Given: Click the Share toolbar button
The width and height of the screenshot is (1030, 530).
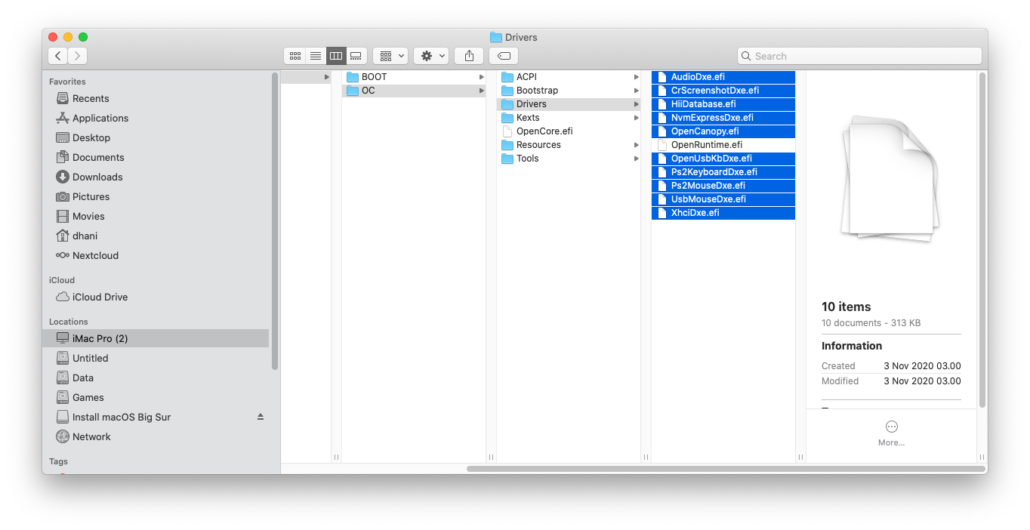Looking at the screenshot, I should click(x=469, y=56).
